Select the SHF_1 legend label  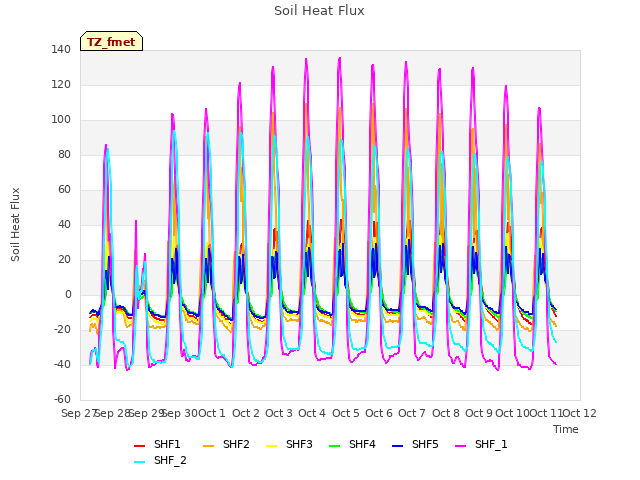pyautogui.click(x=491, y=444)
